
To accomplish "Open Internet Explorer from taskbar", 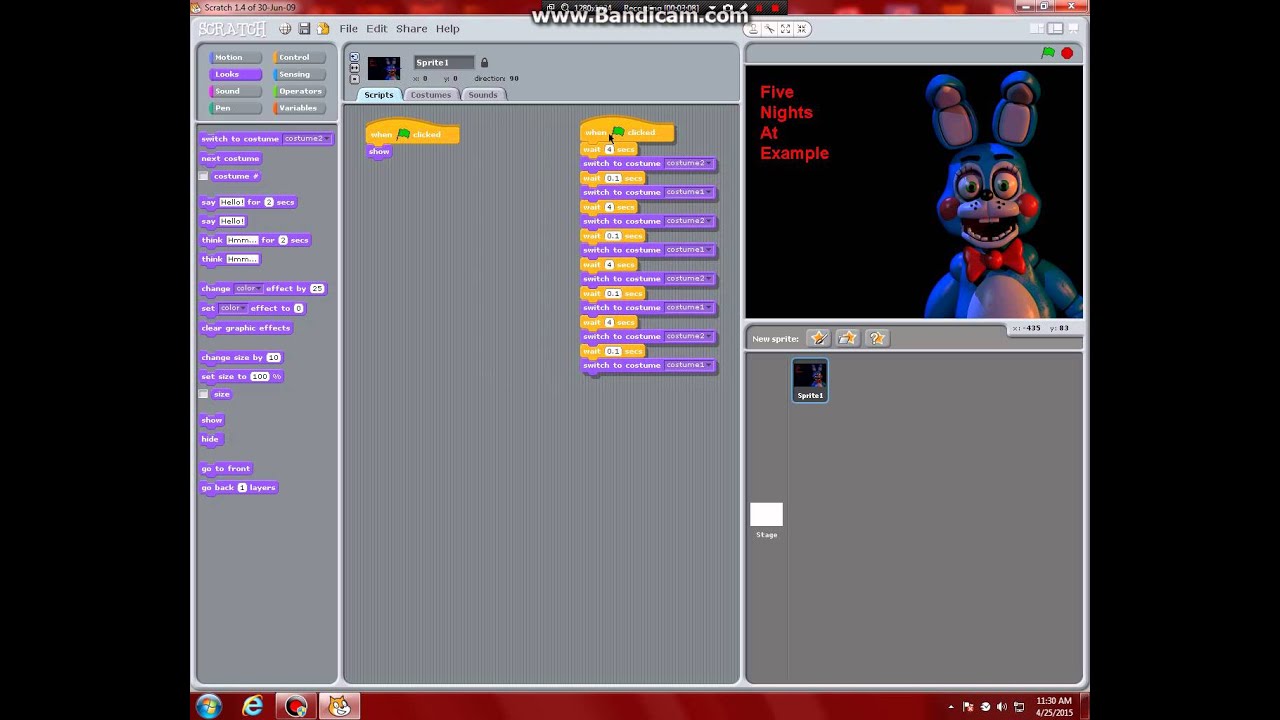I will 253,706.
